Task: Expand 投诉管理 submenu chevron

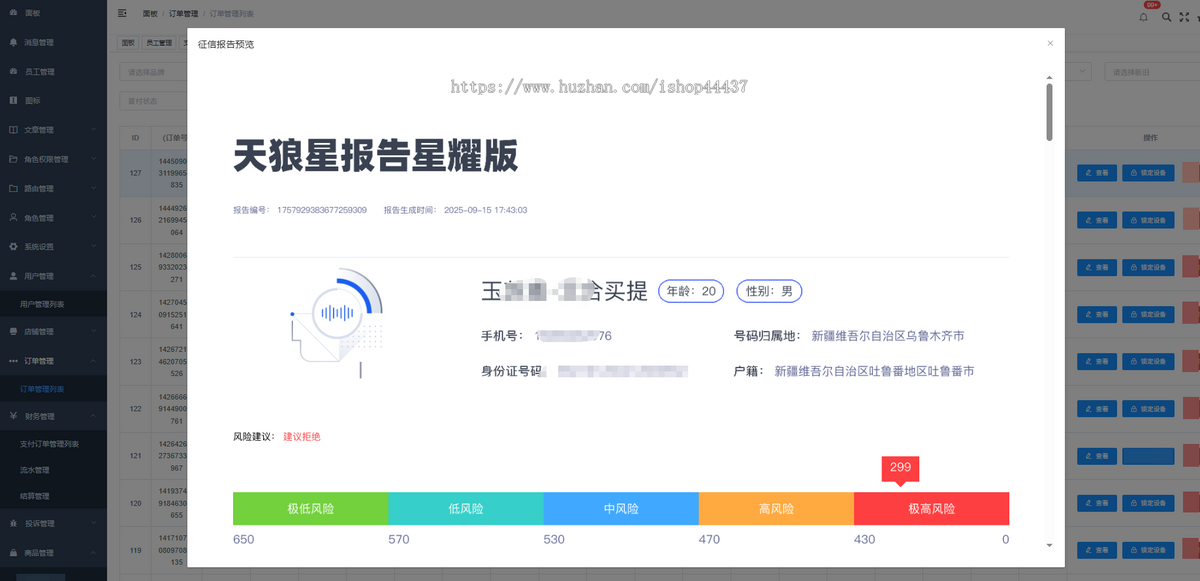Action: 93,523
